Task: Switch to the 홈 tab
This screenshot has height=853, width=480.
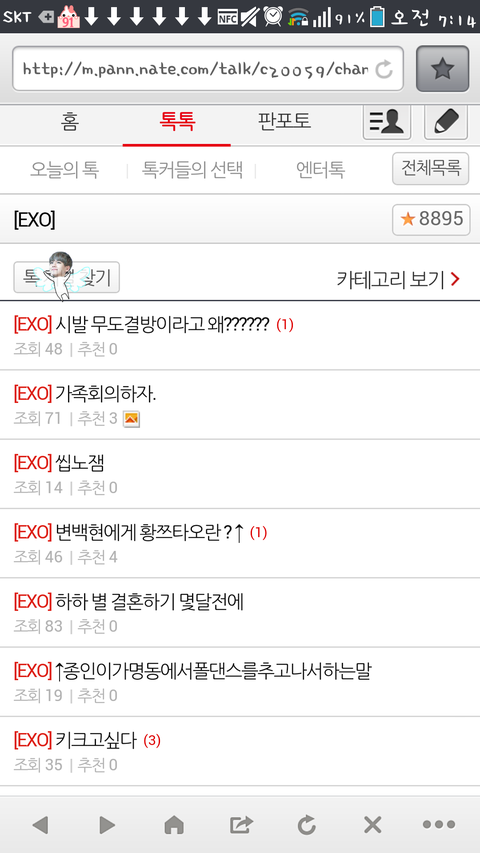Action: [x=70, y=121]
